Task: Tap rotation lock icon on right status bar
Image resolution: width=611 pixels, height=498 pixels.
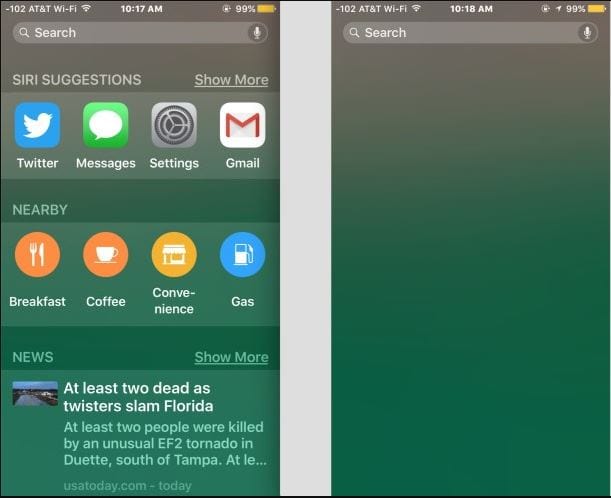Action: tap(546, 9)
